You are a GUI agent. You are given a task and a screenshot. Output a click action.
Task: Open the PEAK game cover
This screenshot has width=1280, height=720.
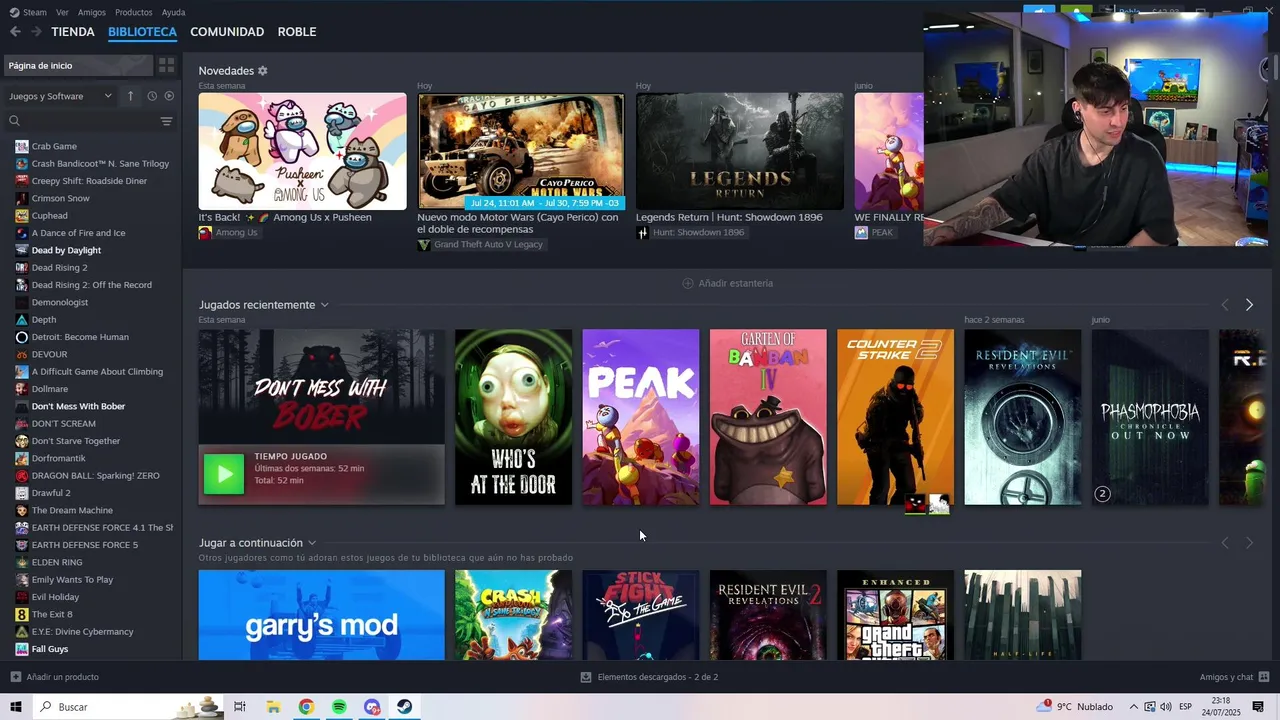point(641,417)
